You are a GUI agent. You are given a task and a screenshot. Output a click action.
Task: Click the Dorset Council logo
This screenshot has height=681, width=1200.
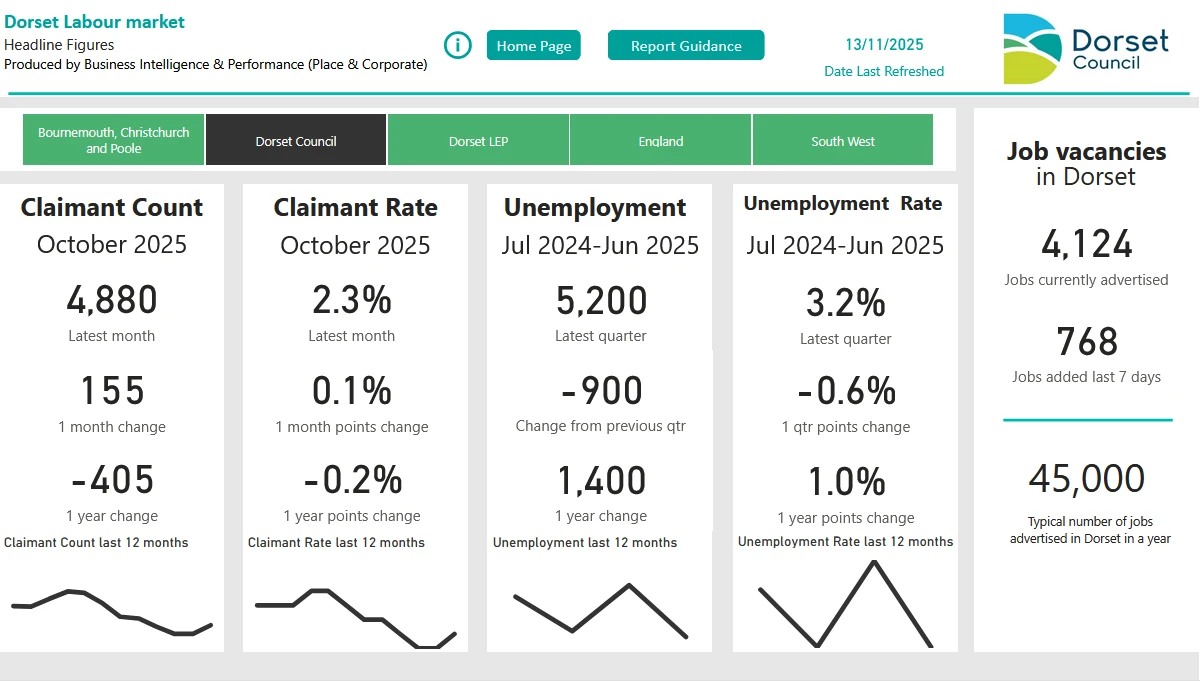pyautogui.click(x=1087, y=45)
